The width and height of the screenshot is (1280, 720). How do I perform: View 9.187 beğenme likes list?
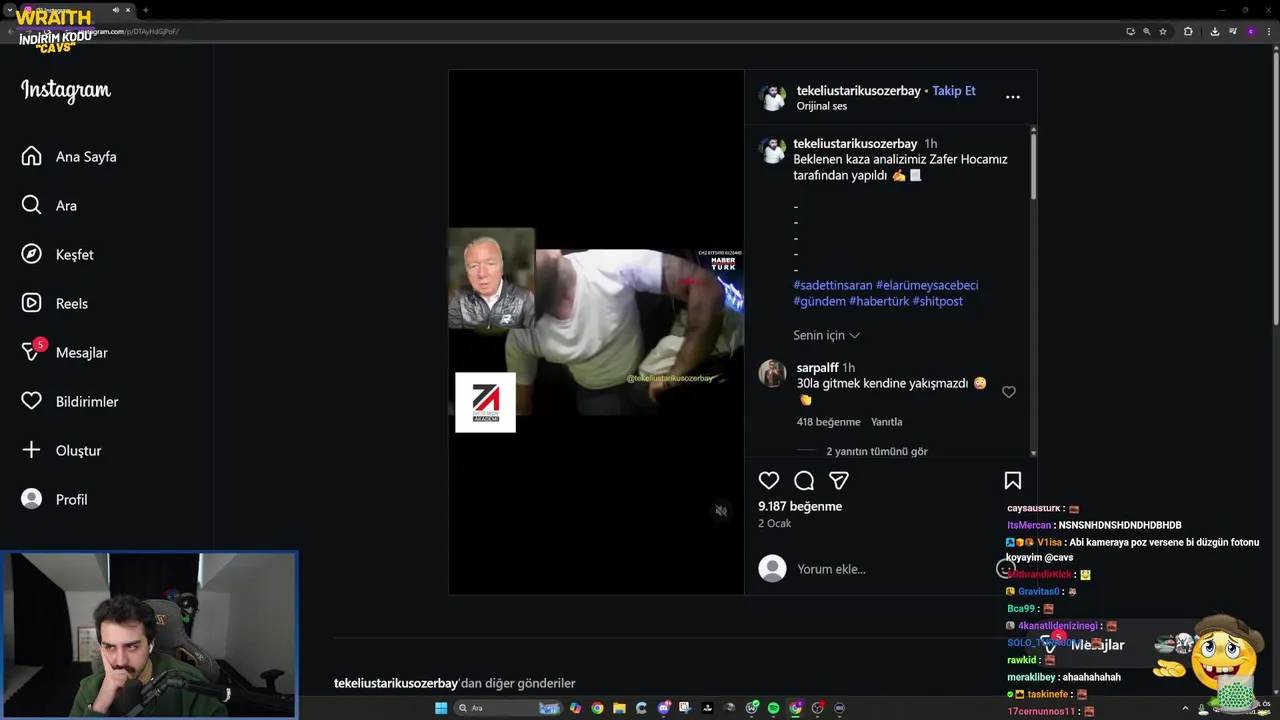coord(800,507)
